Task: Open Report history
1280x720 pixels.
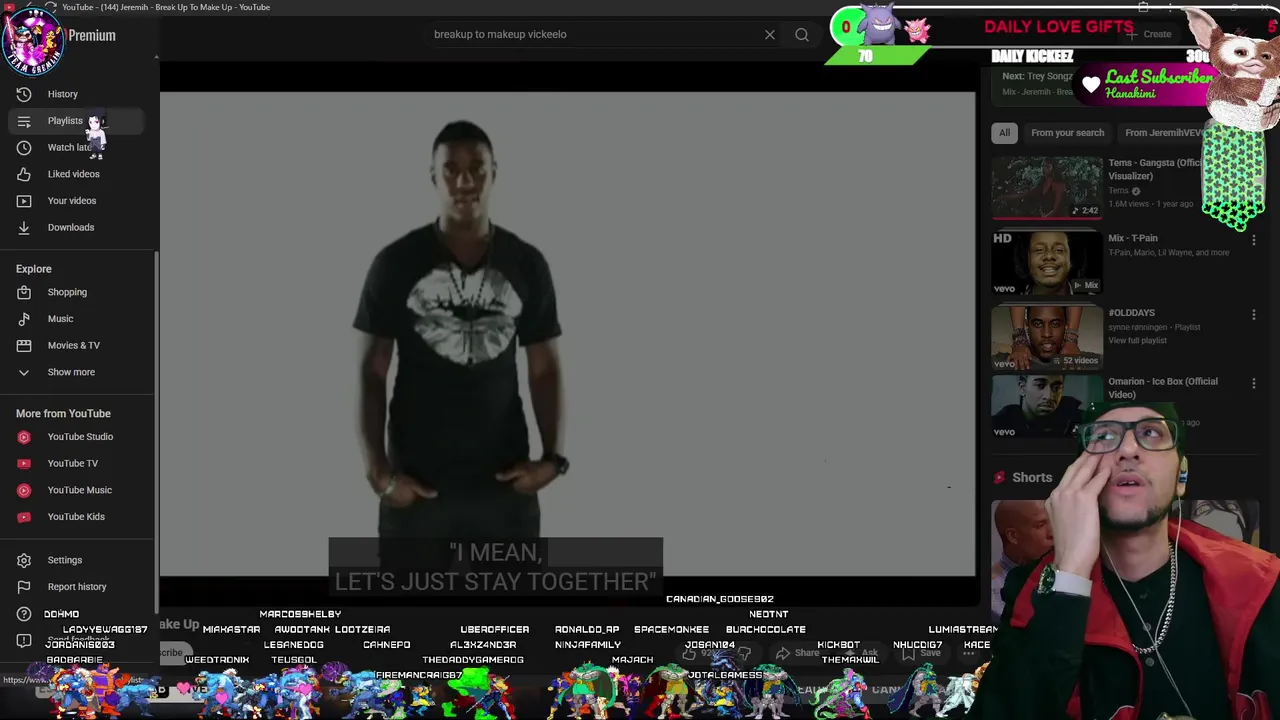Action: [x=77, y=587]
